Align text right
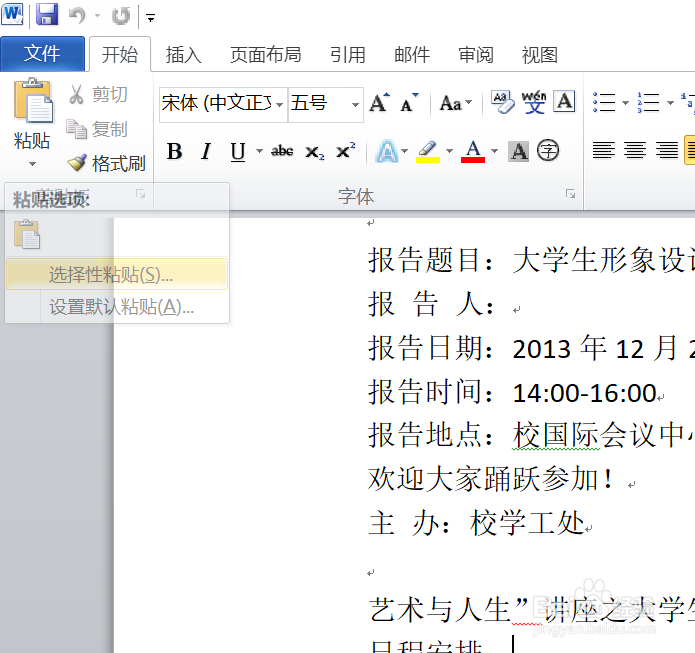This screenshot has height=653, width=695. click(667, 150)
